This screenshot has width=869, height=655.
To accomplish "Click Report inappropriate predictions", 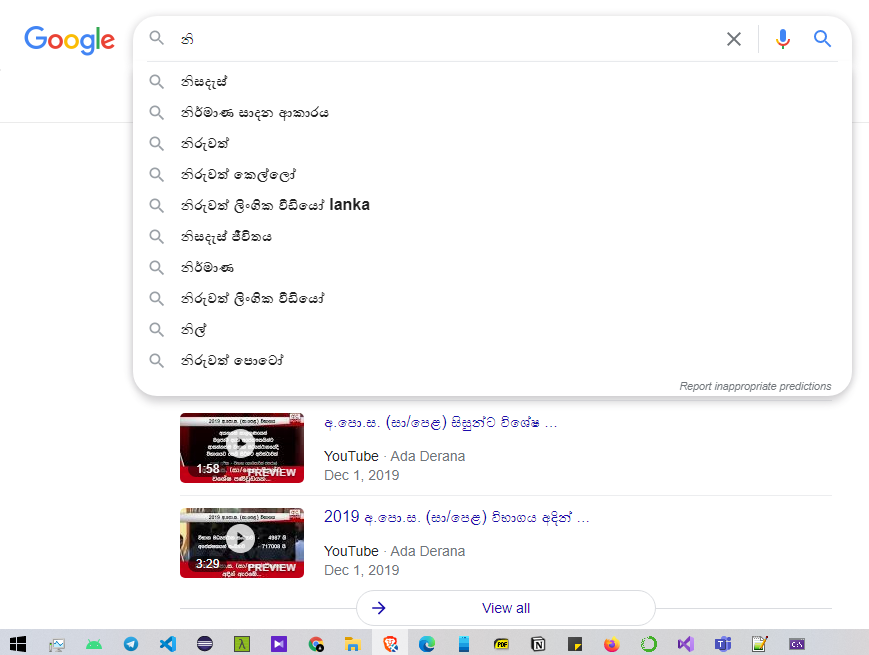I will (755, 386).
